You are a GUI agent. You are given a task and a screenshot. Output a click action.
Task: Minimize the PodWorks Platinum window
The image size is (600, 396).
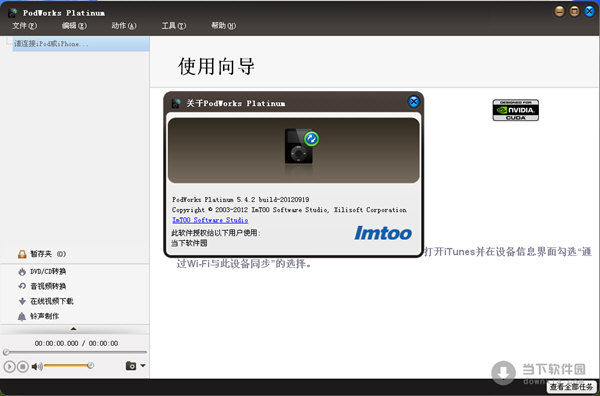559,11
